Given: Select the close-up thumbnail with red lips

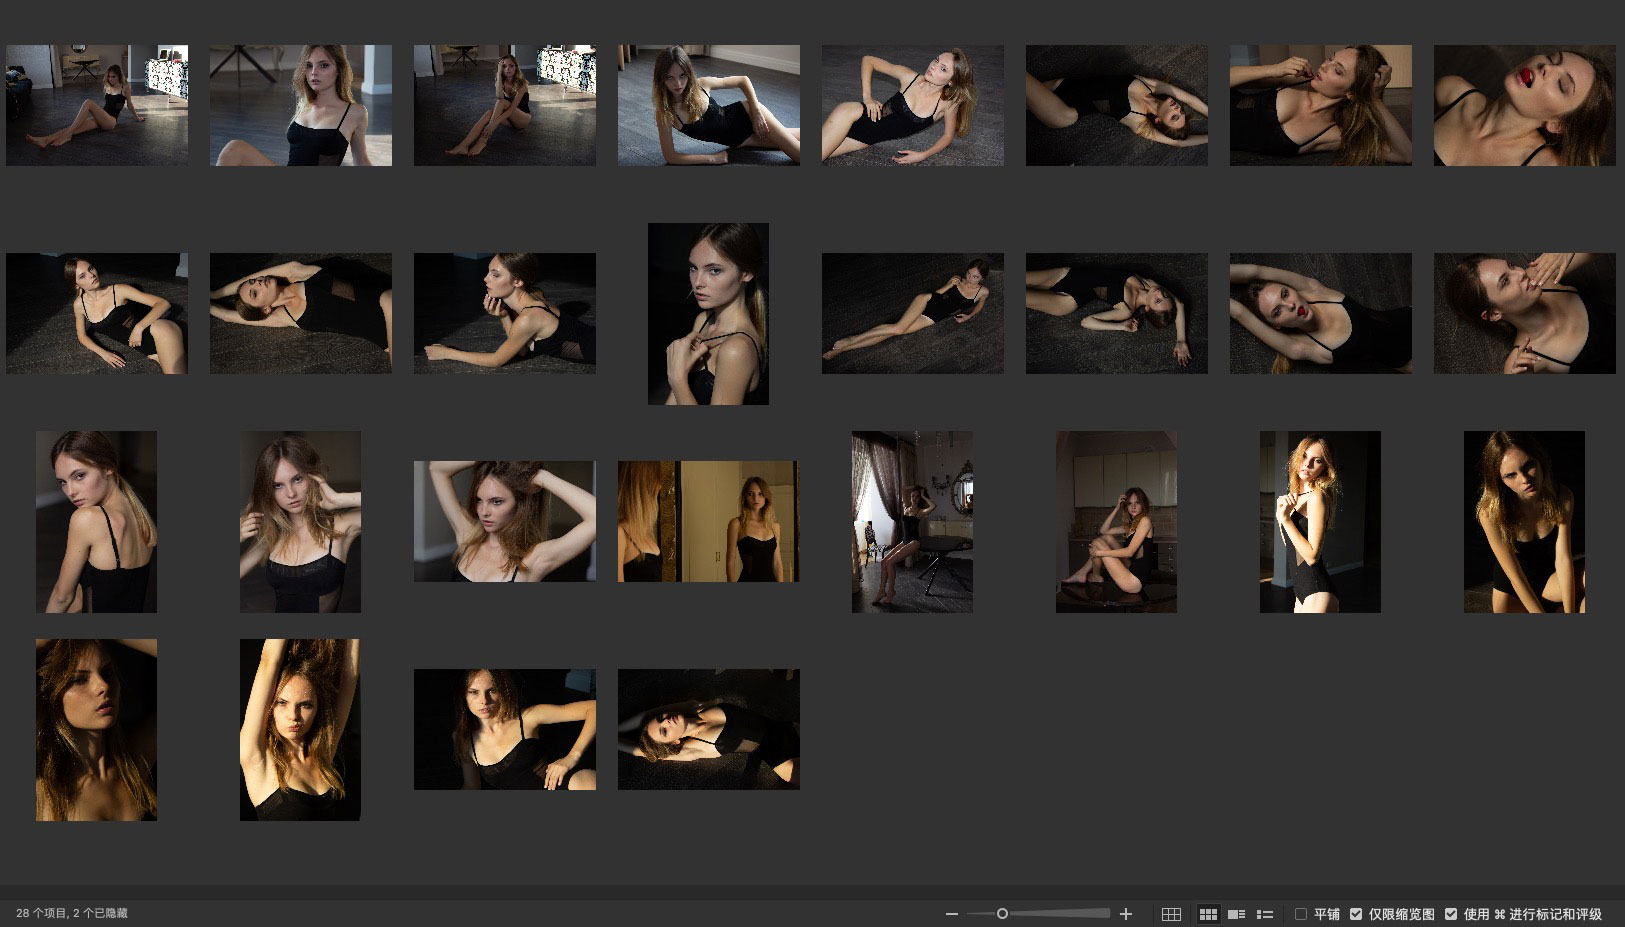Looking at the screenshot, I should pyautogui.click(x=1524, y=105).
